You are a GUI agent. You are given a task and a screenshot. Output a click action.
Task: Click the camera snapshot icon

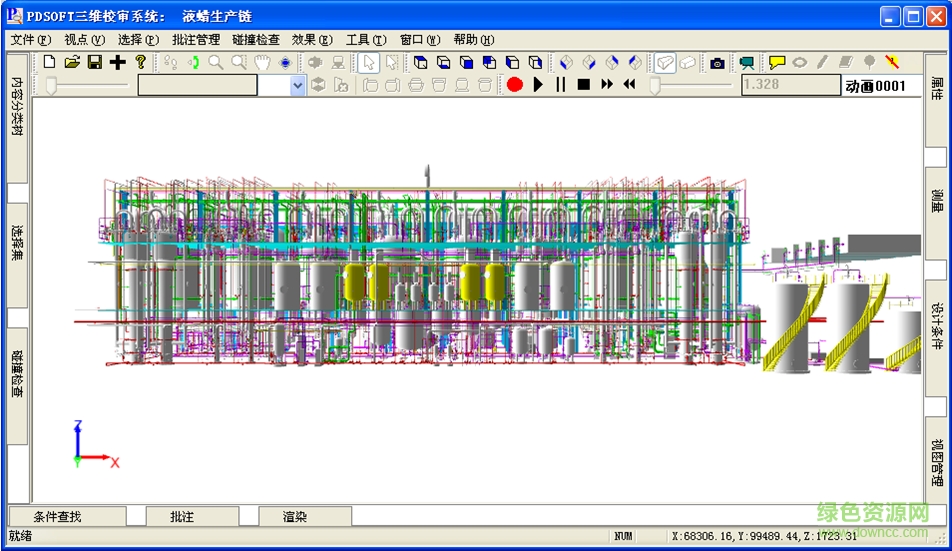pos(717,62)
